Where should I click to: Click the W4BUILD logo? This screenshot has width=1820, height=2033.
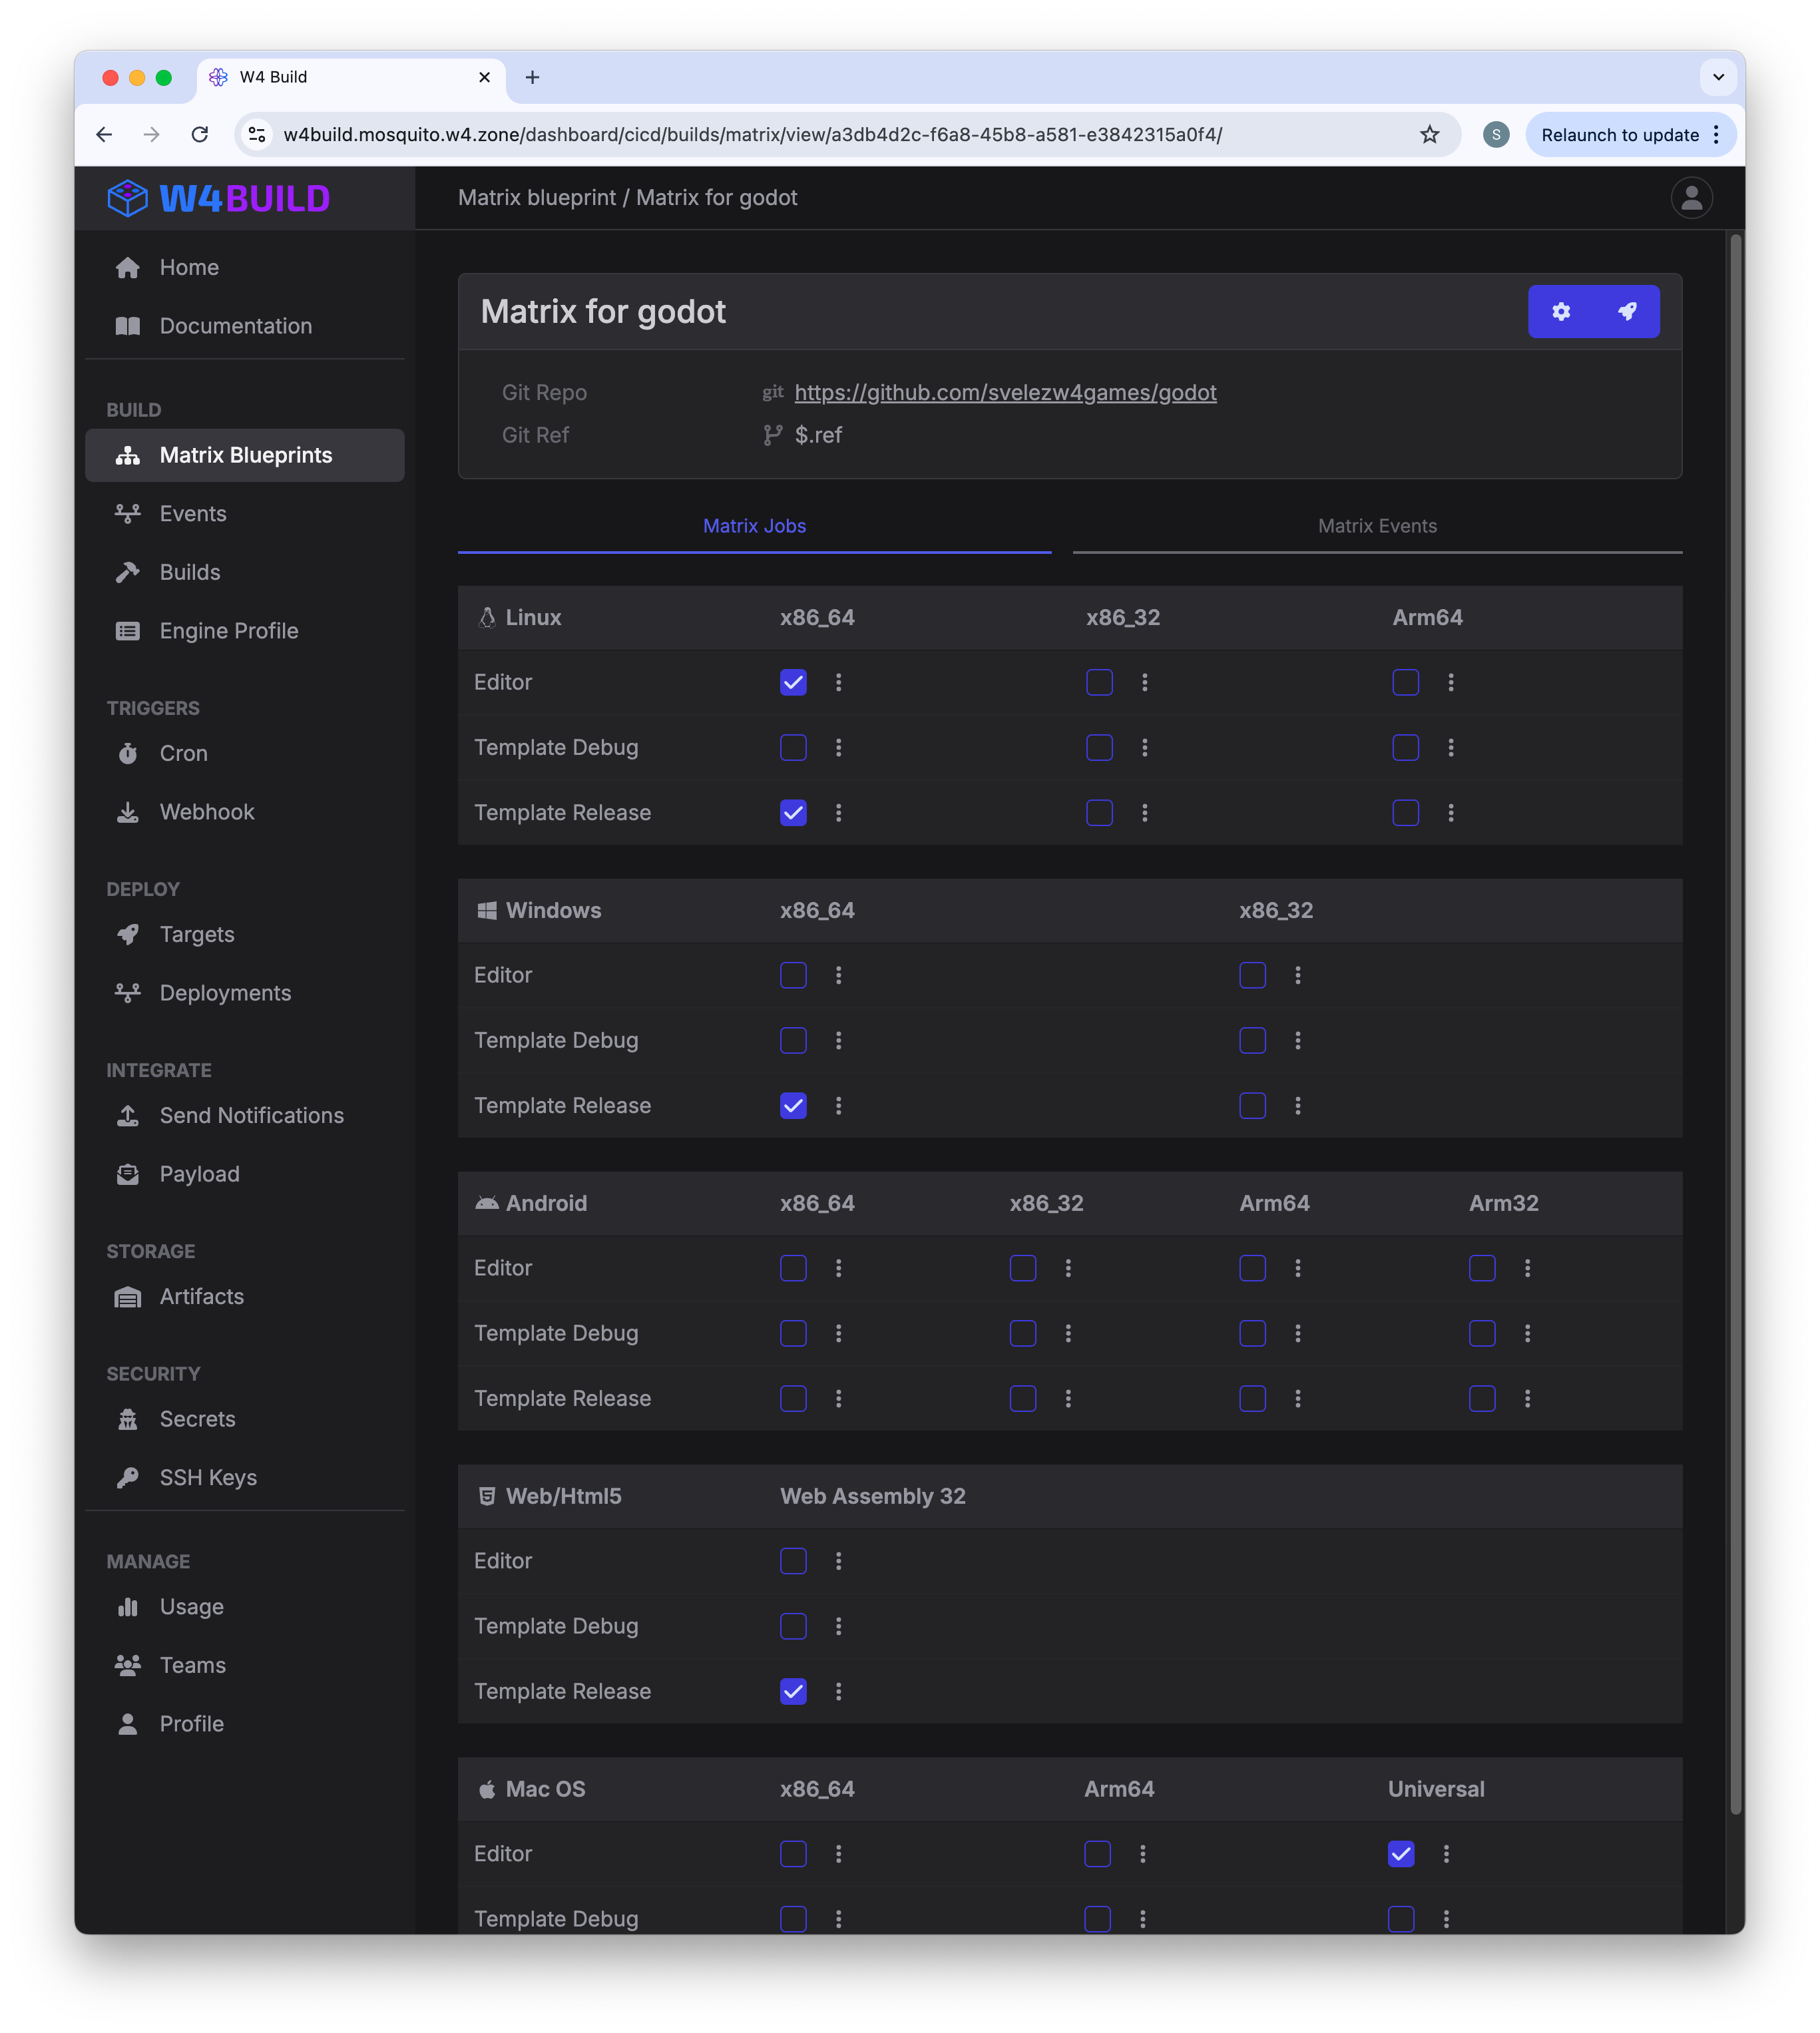click(219, 198)
